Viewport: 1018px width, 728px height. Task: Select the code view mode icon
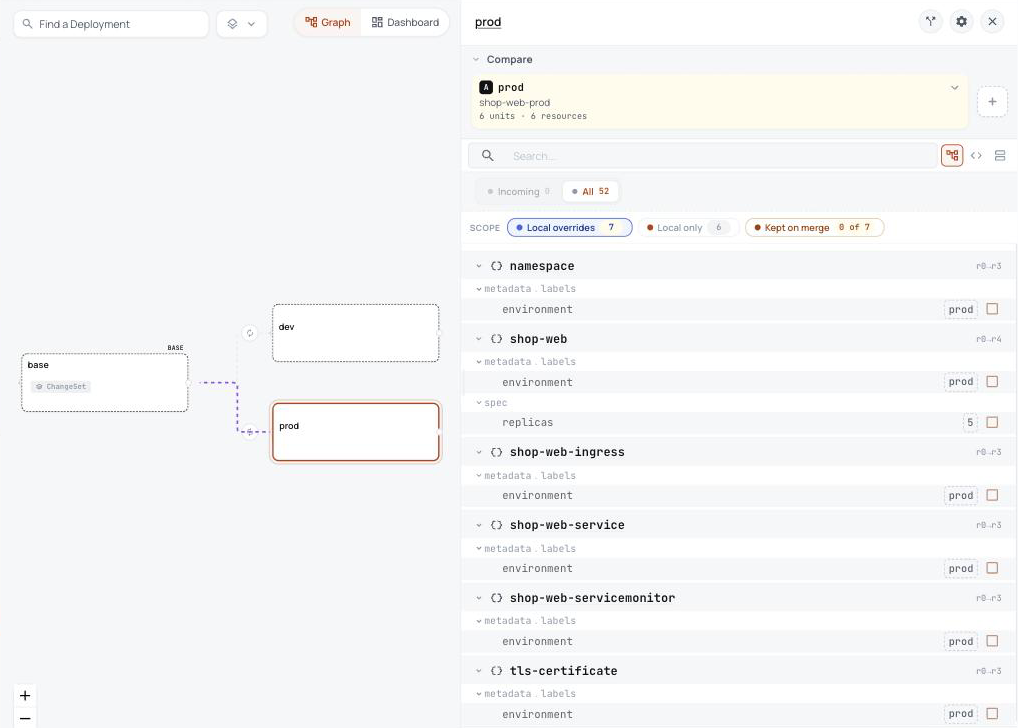click(976, 155)
